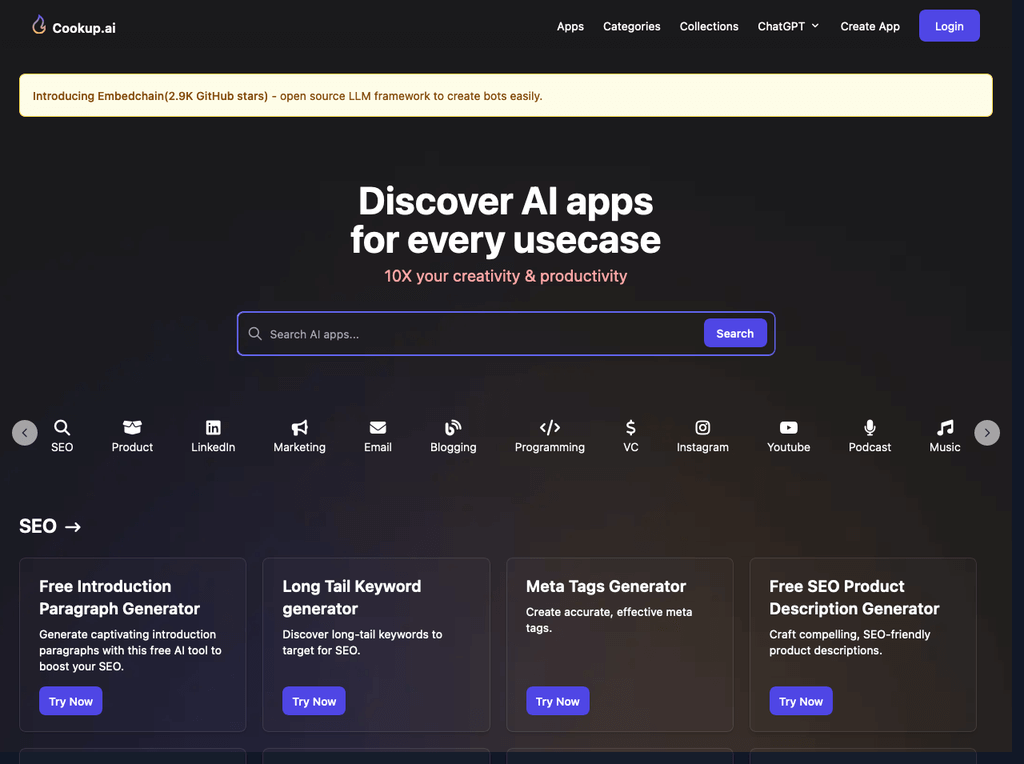
Task: Open the Instagram category icon
Action: pos(702,428)
